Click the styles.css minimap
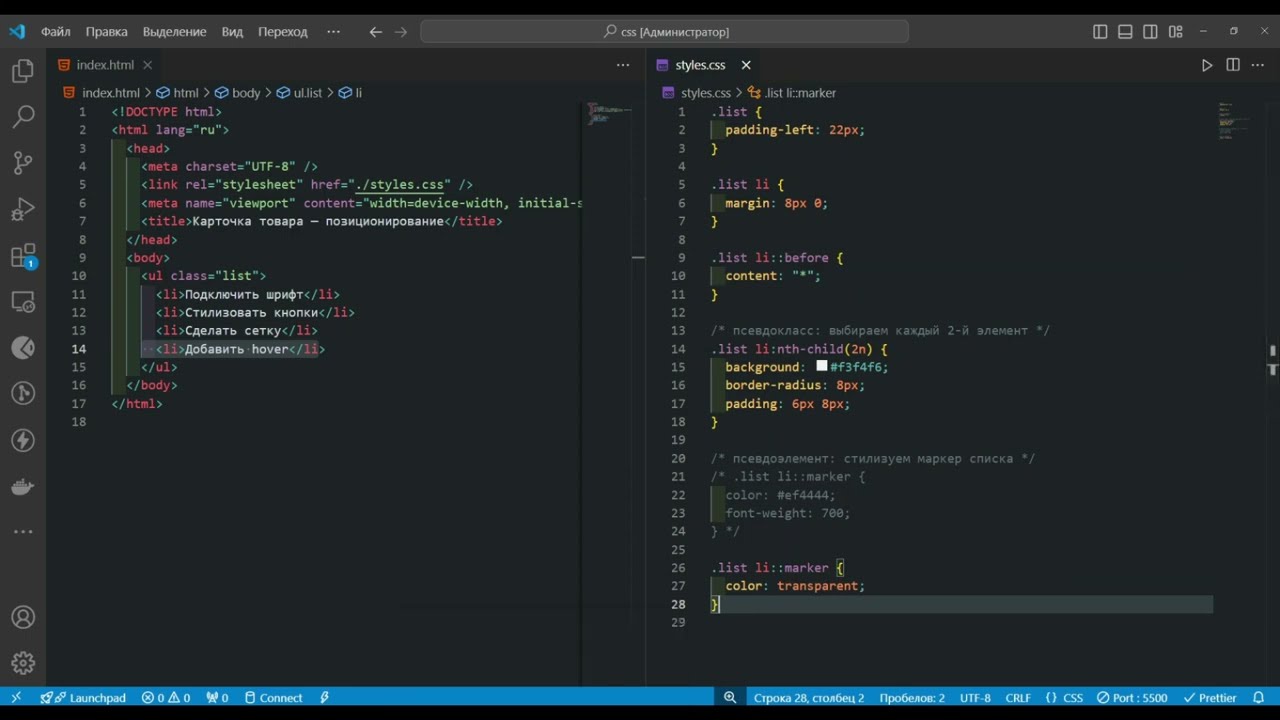Screen dimensions: 1280x720 pos(1233,120)
